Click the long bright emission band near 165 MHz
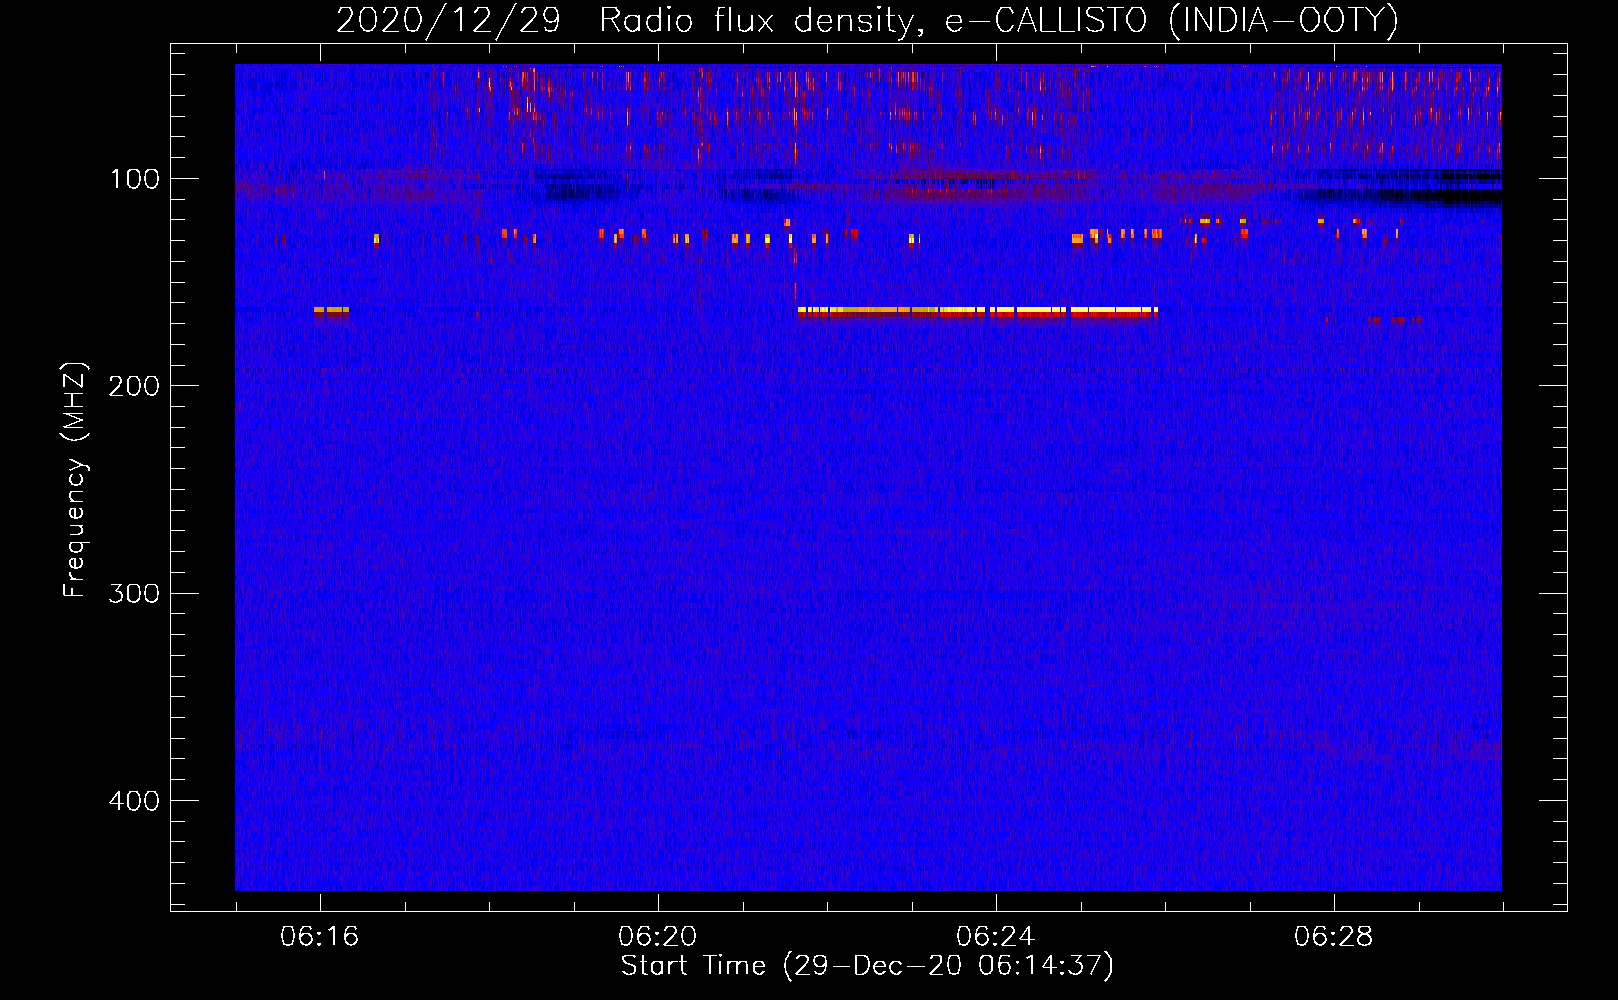Image resolution: width=1618 pixels, height=1000 pixels. [978, 312]
